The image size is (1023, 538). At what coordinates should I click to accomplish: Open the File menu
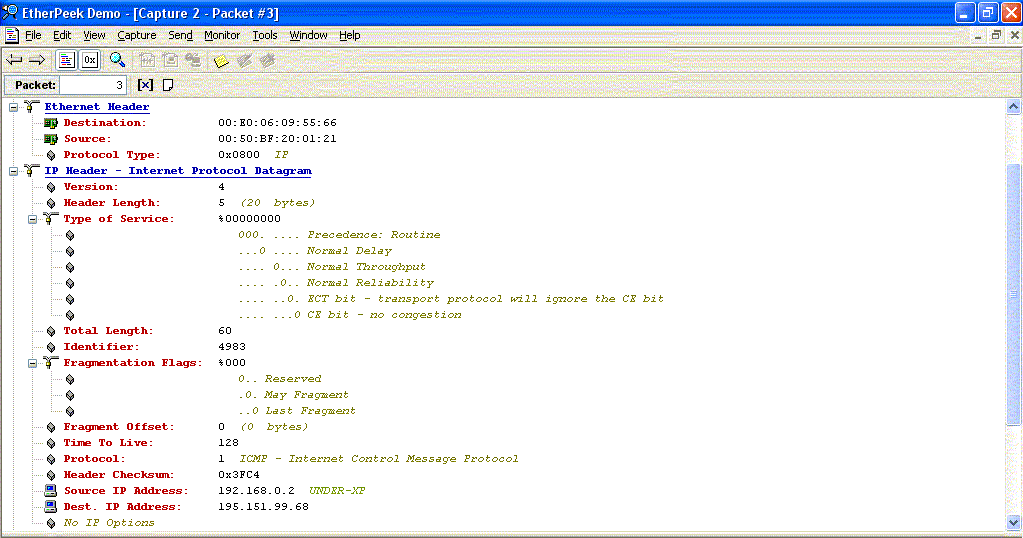tap(33, 35)
